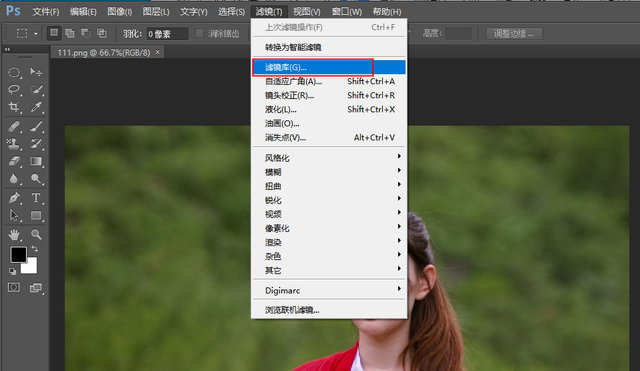Select the Elliptical Marquee tool
The height and width of the screenshot is (371, 640).
point(14,72)
